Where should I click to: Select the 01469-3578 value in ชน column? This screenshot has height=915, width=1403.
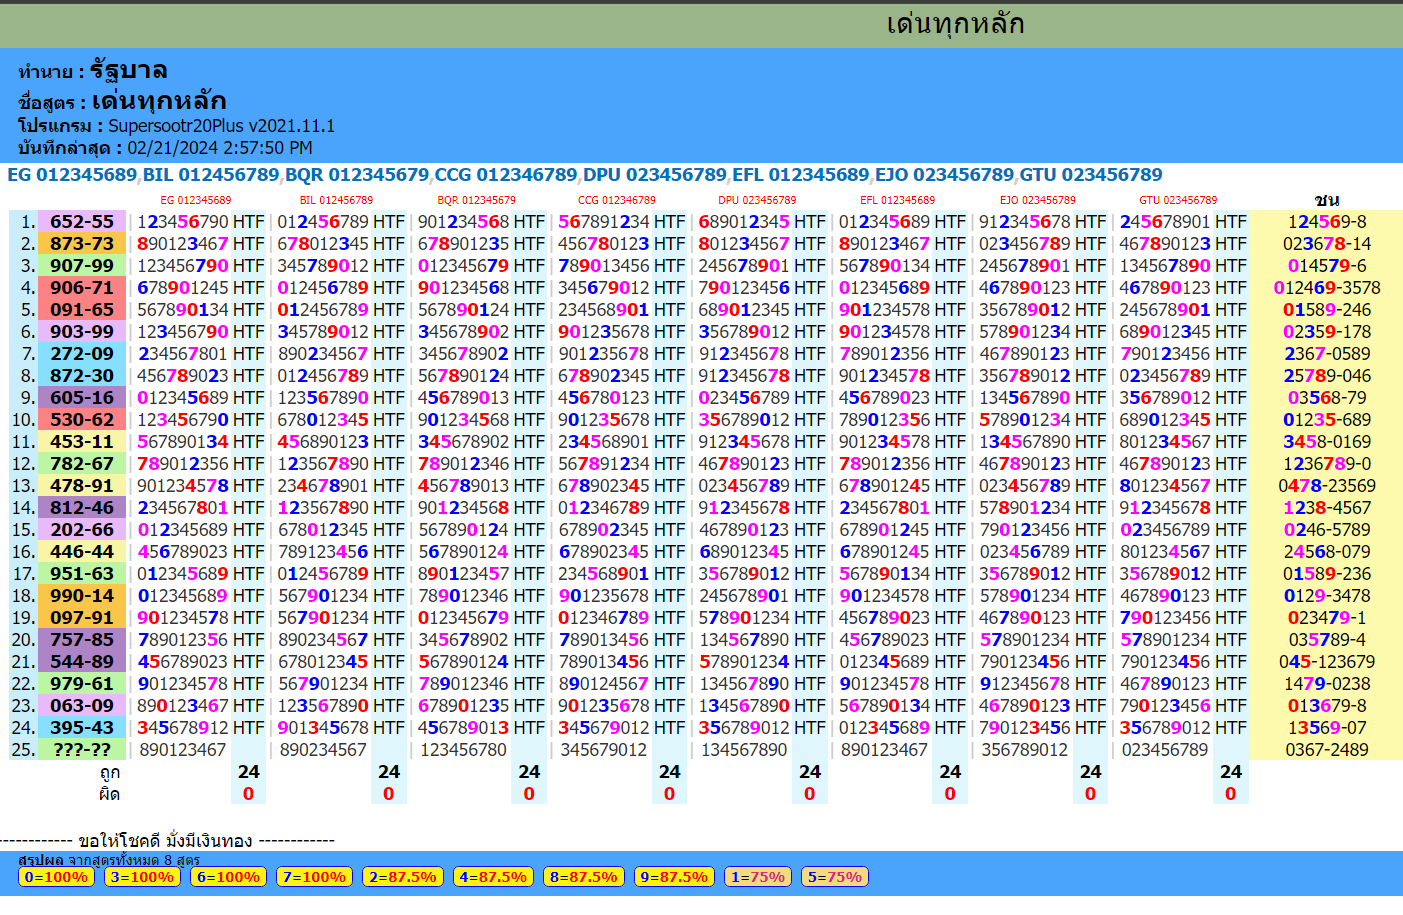pos(1327,288)
